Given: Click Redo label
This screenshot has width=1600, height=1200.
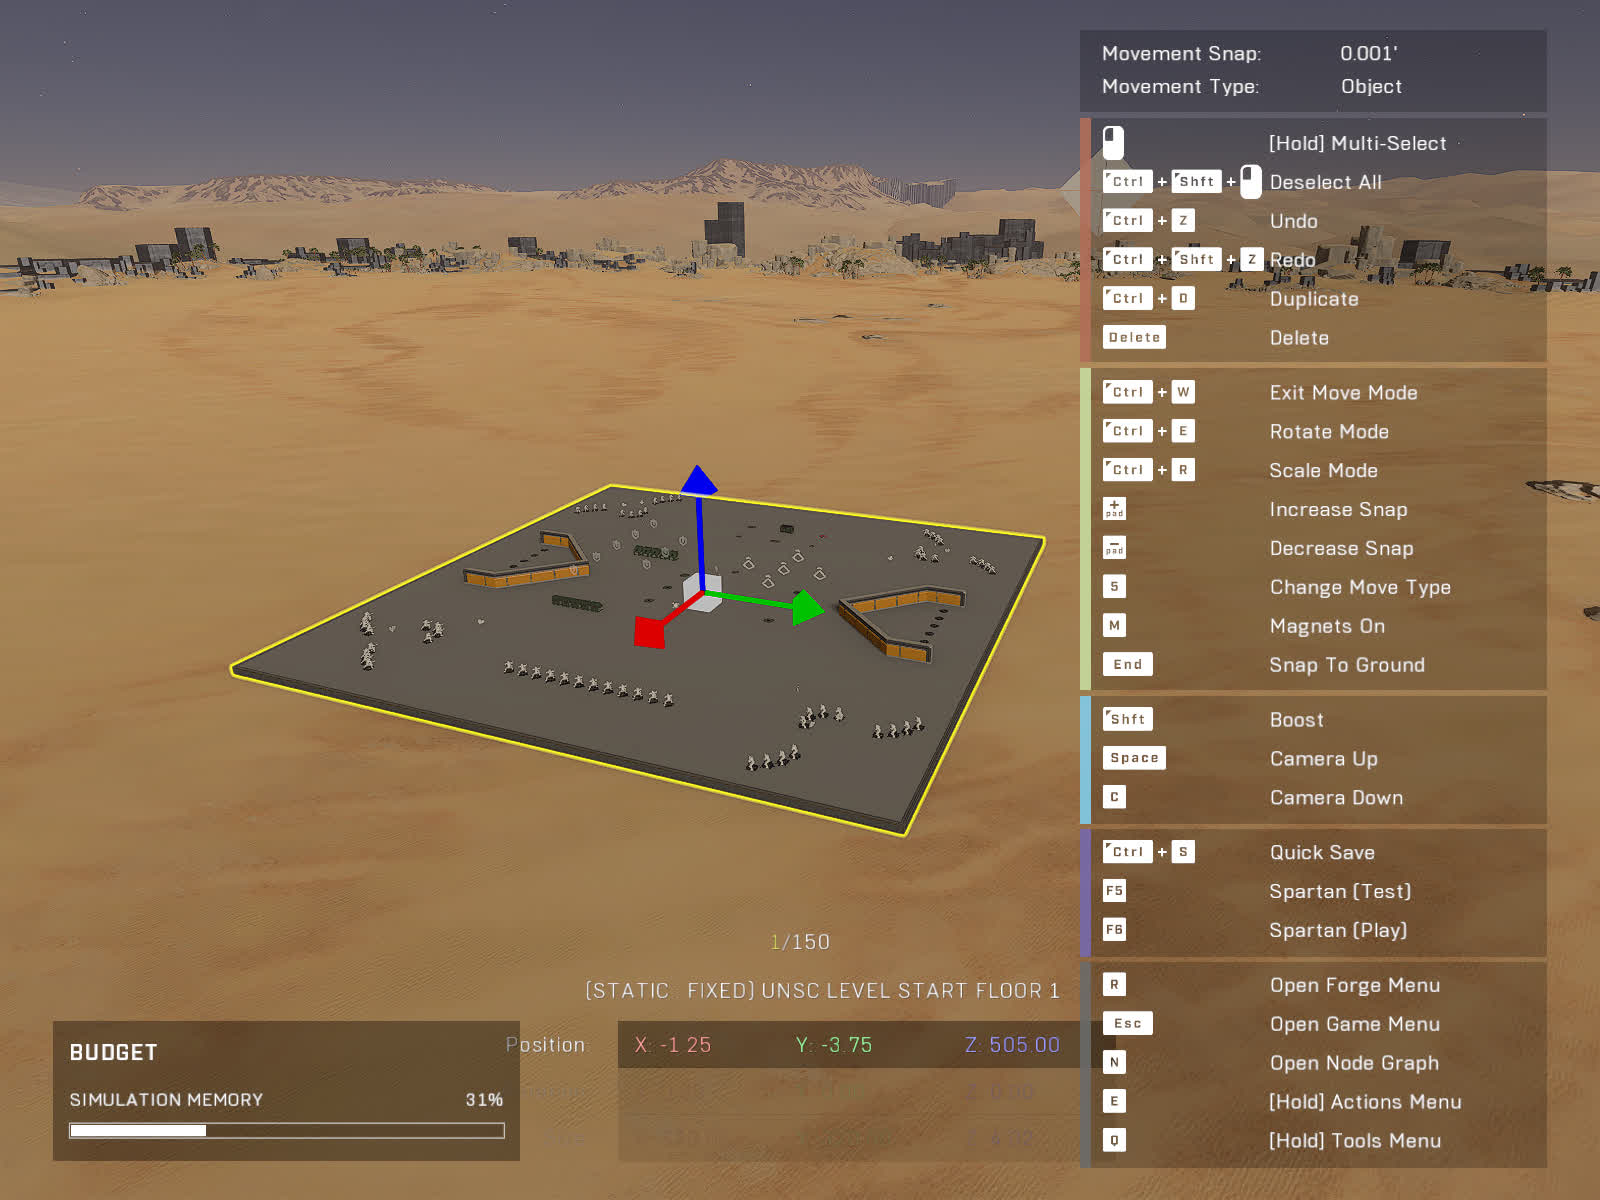Looking at the screenshot, I should click(x=1292, y=260).
